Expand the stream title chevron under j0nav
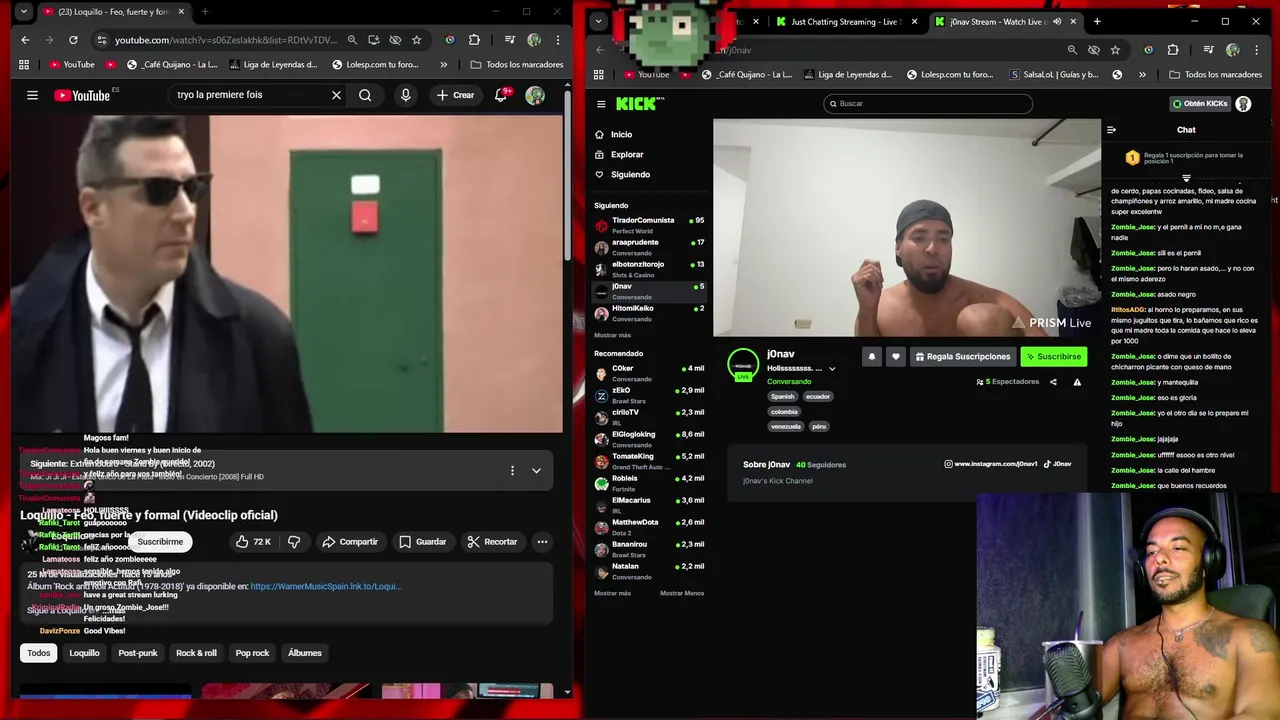 tap(831, 369)
